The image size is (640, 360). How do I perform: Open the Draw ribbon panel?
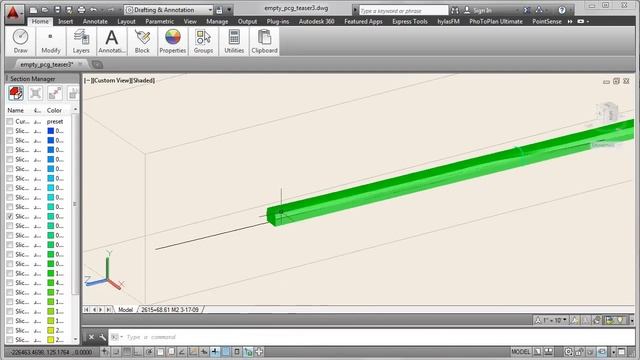tap(20, 41)
